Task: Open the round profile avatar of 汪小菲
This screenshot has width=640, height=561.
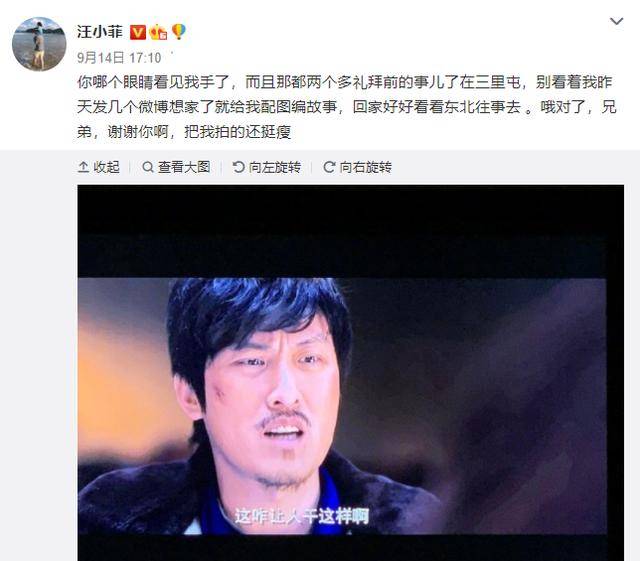Action: point(39,44)
